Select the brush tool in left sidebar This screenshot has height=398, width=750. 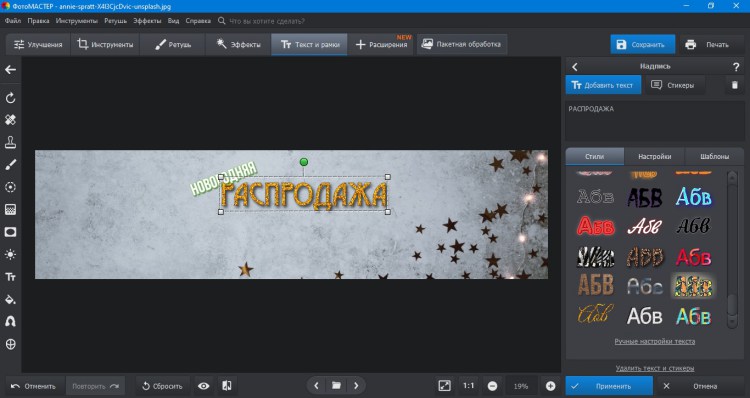[x=10, y=165]
